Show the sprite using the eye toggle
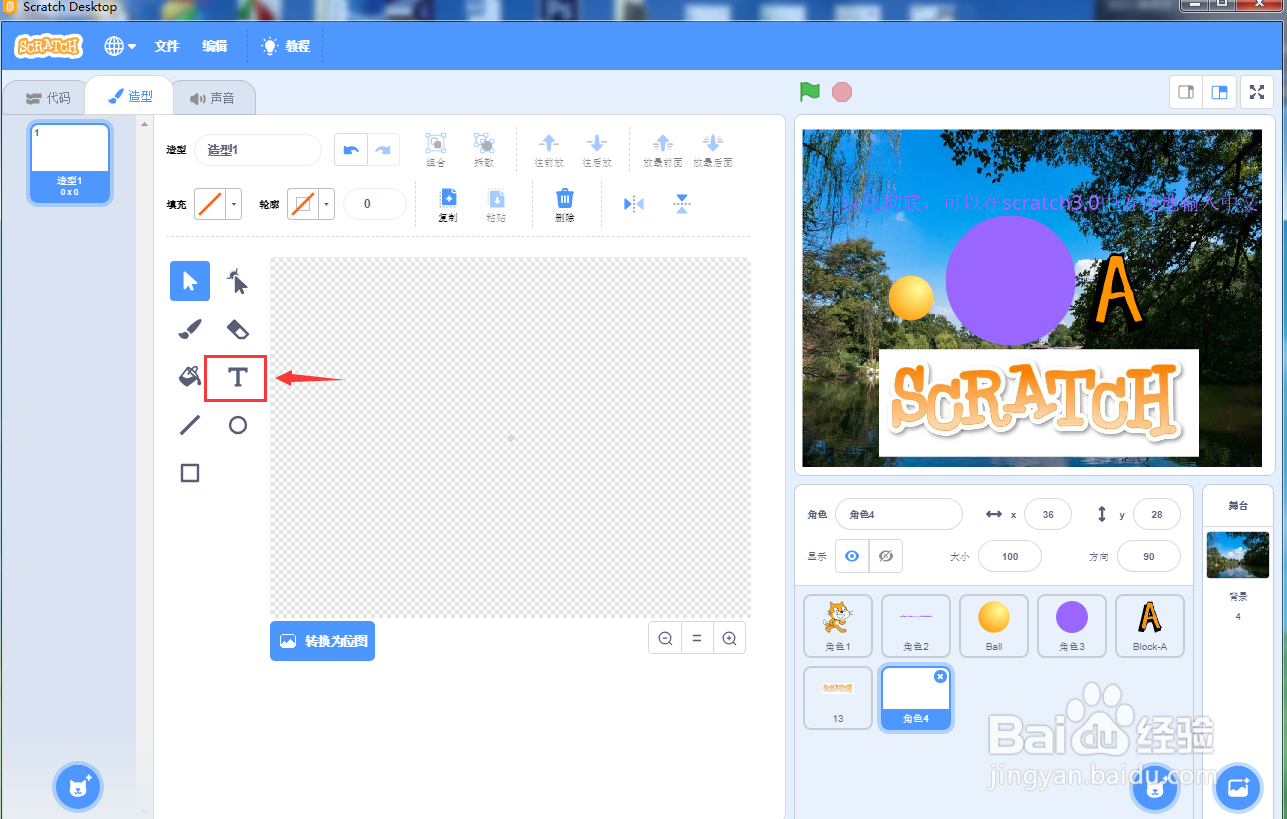The width and height of the screenshot is (1287, 819). coord(852,556)
